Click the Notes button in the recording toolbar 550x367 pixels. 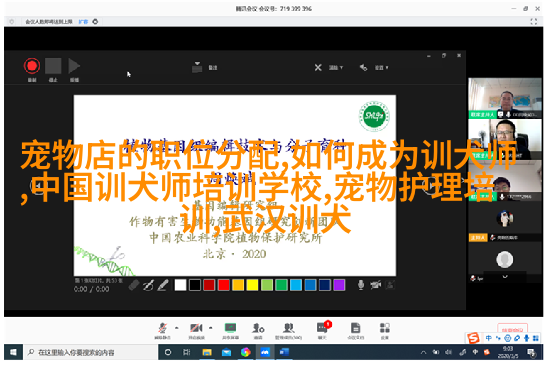pyautogui.click(x=204, y=67)
